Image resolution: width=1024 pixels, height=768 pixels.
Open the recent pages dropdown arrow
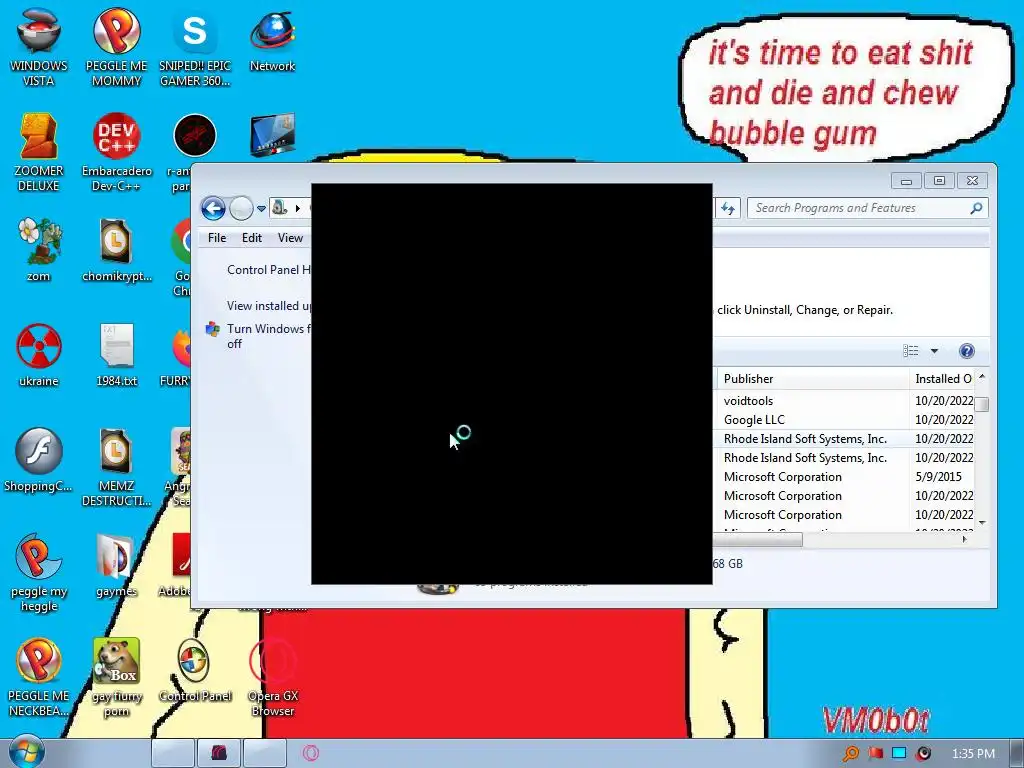tap(261, 209)
